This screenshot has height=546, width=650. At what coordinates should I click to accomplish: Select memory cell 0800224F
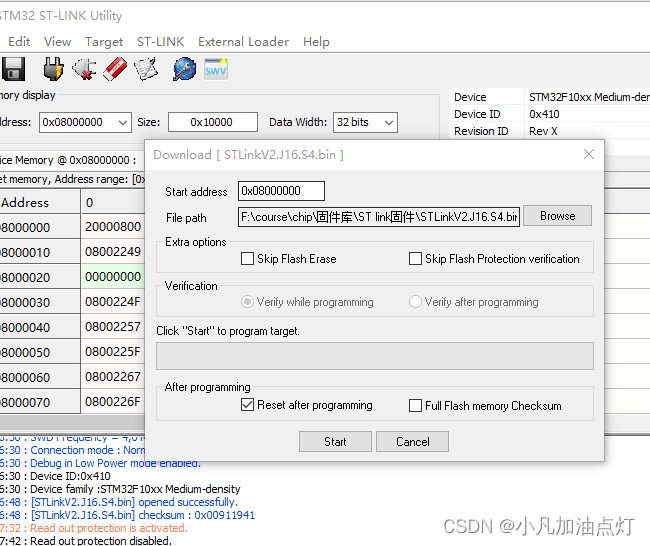coord(113,302)
